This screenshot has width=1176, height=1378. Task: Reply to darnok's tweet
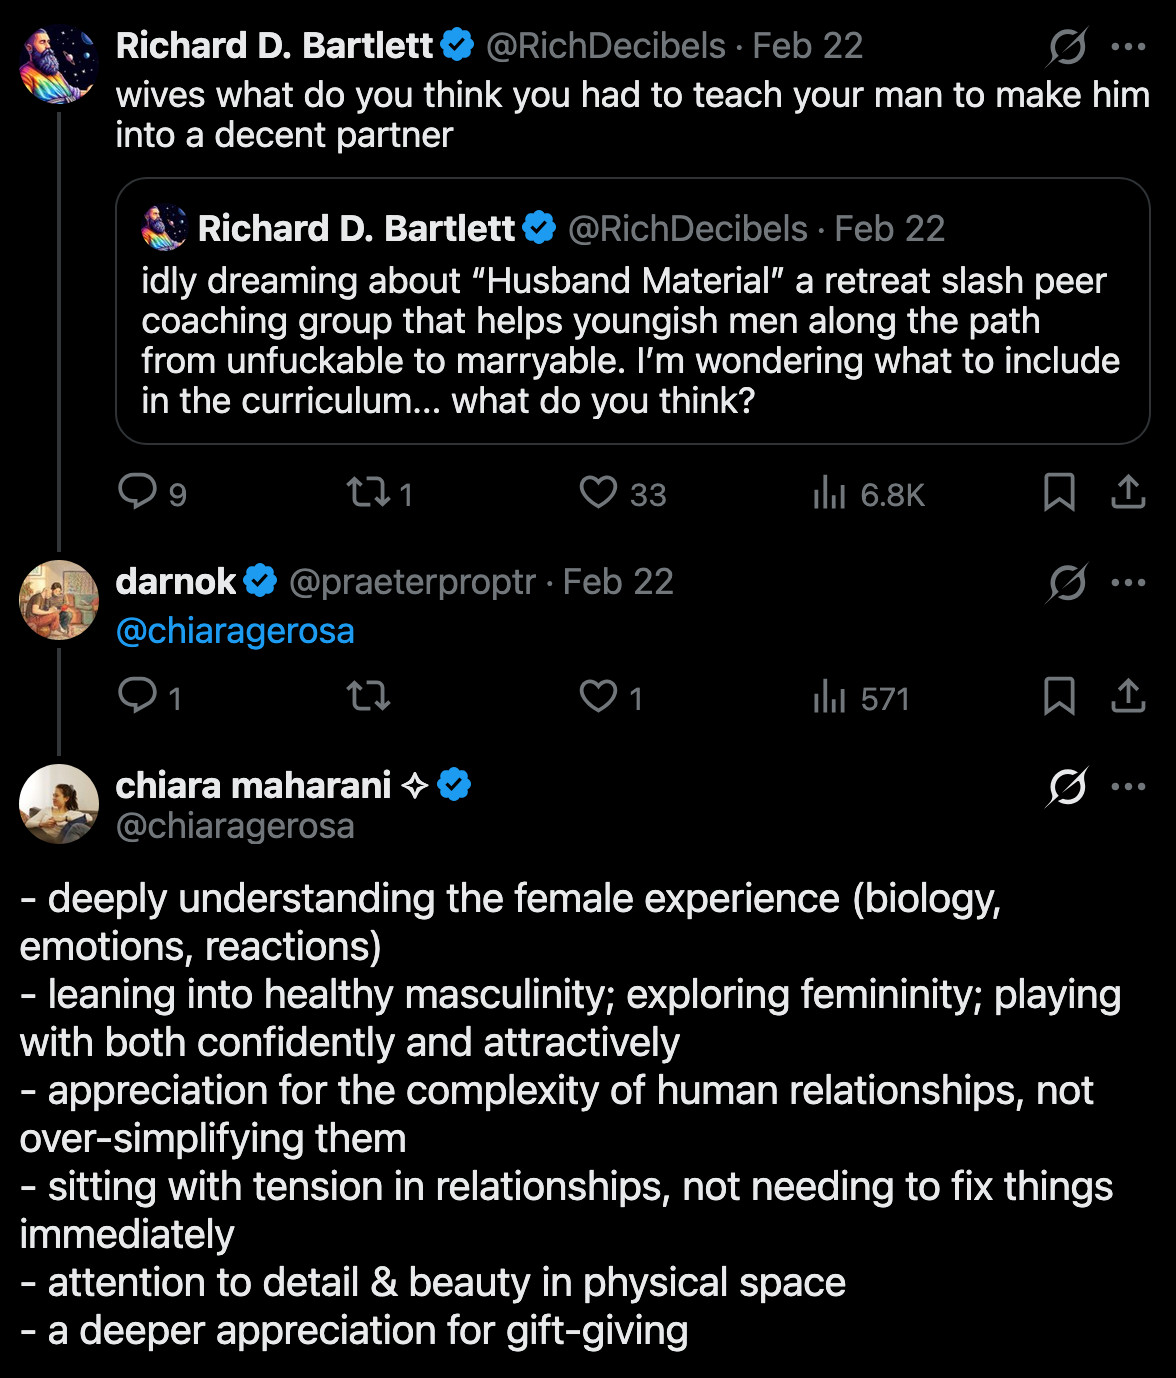137,695
